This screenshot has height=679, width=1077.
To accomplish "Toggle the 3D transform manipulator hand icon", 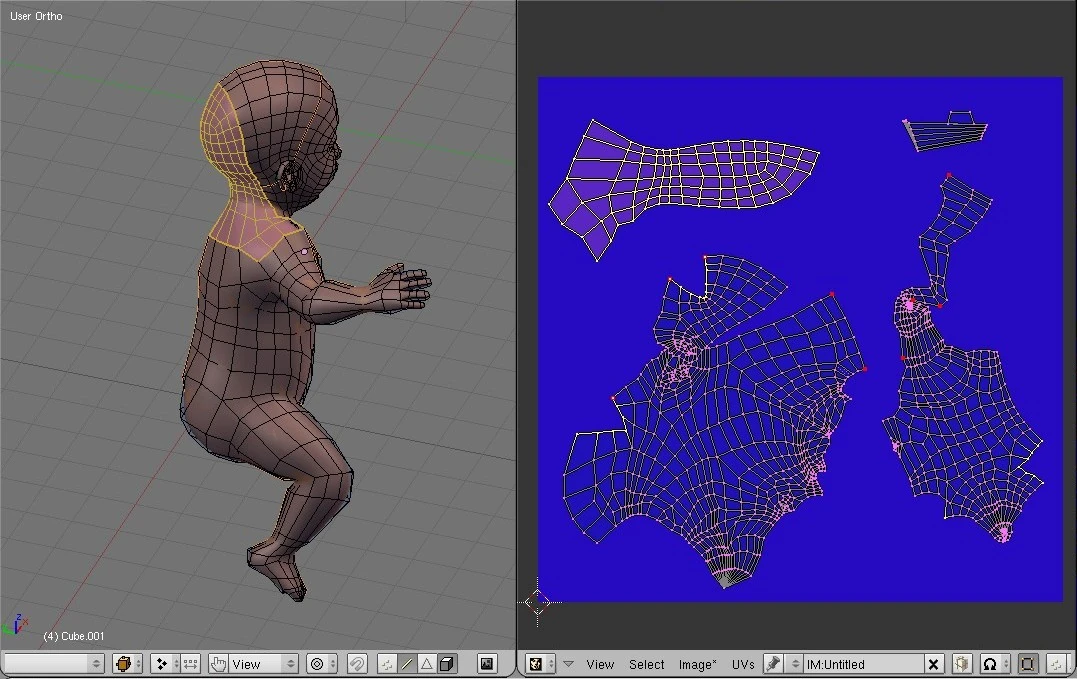I will 218,664.
